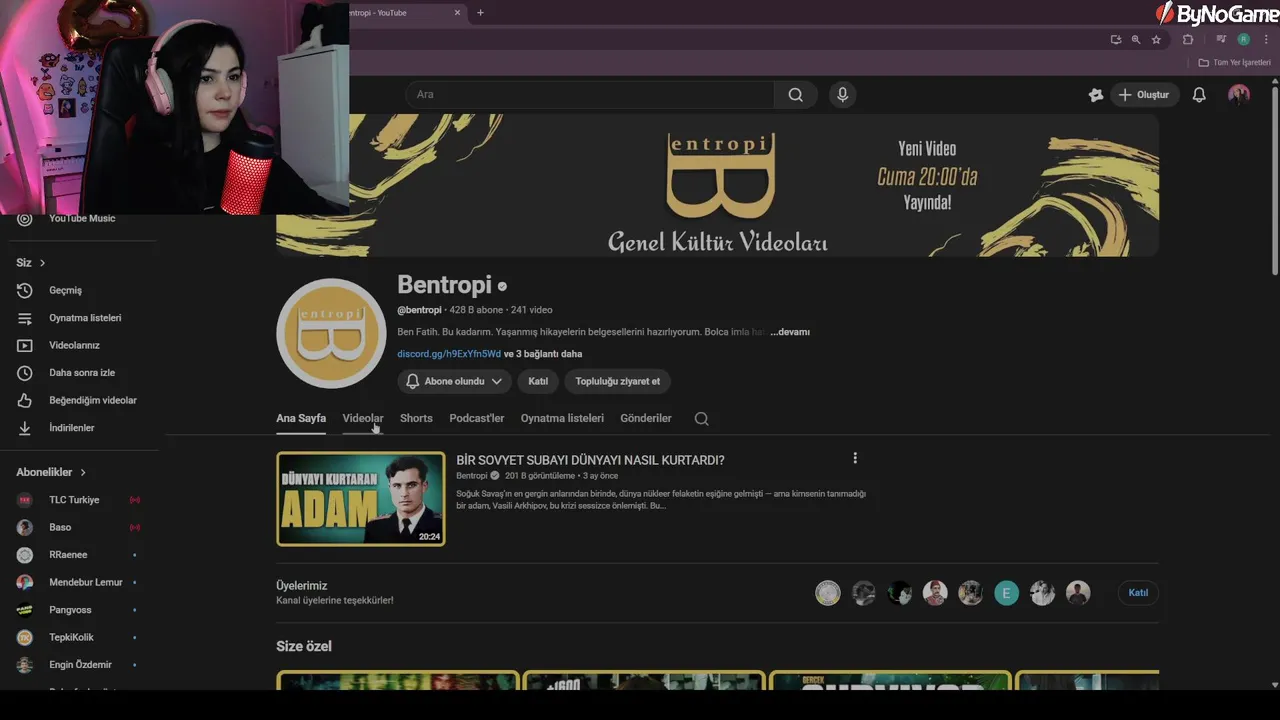The width and height of the screenshot is (1280, 720).
Task: Click Katıl button in the Üyelerimiz row
Action: click(x=1138, y=593)
